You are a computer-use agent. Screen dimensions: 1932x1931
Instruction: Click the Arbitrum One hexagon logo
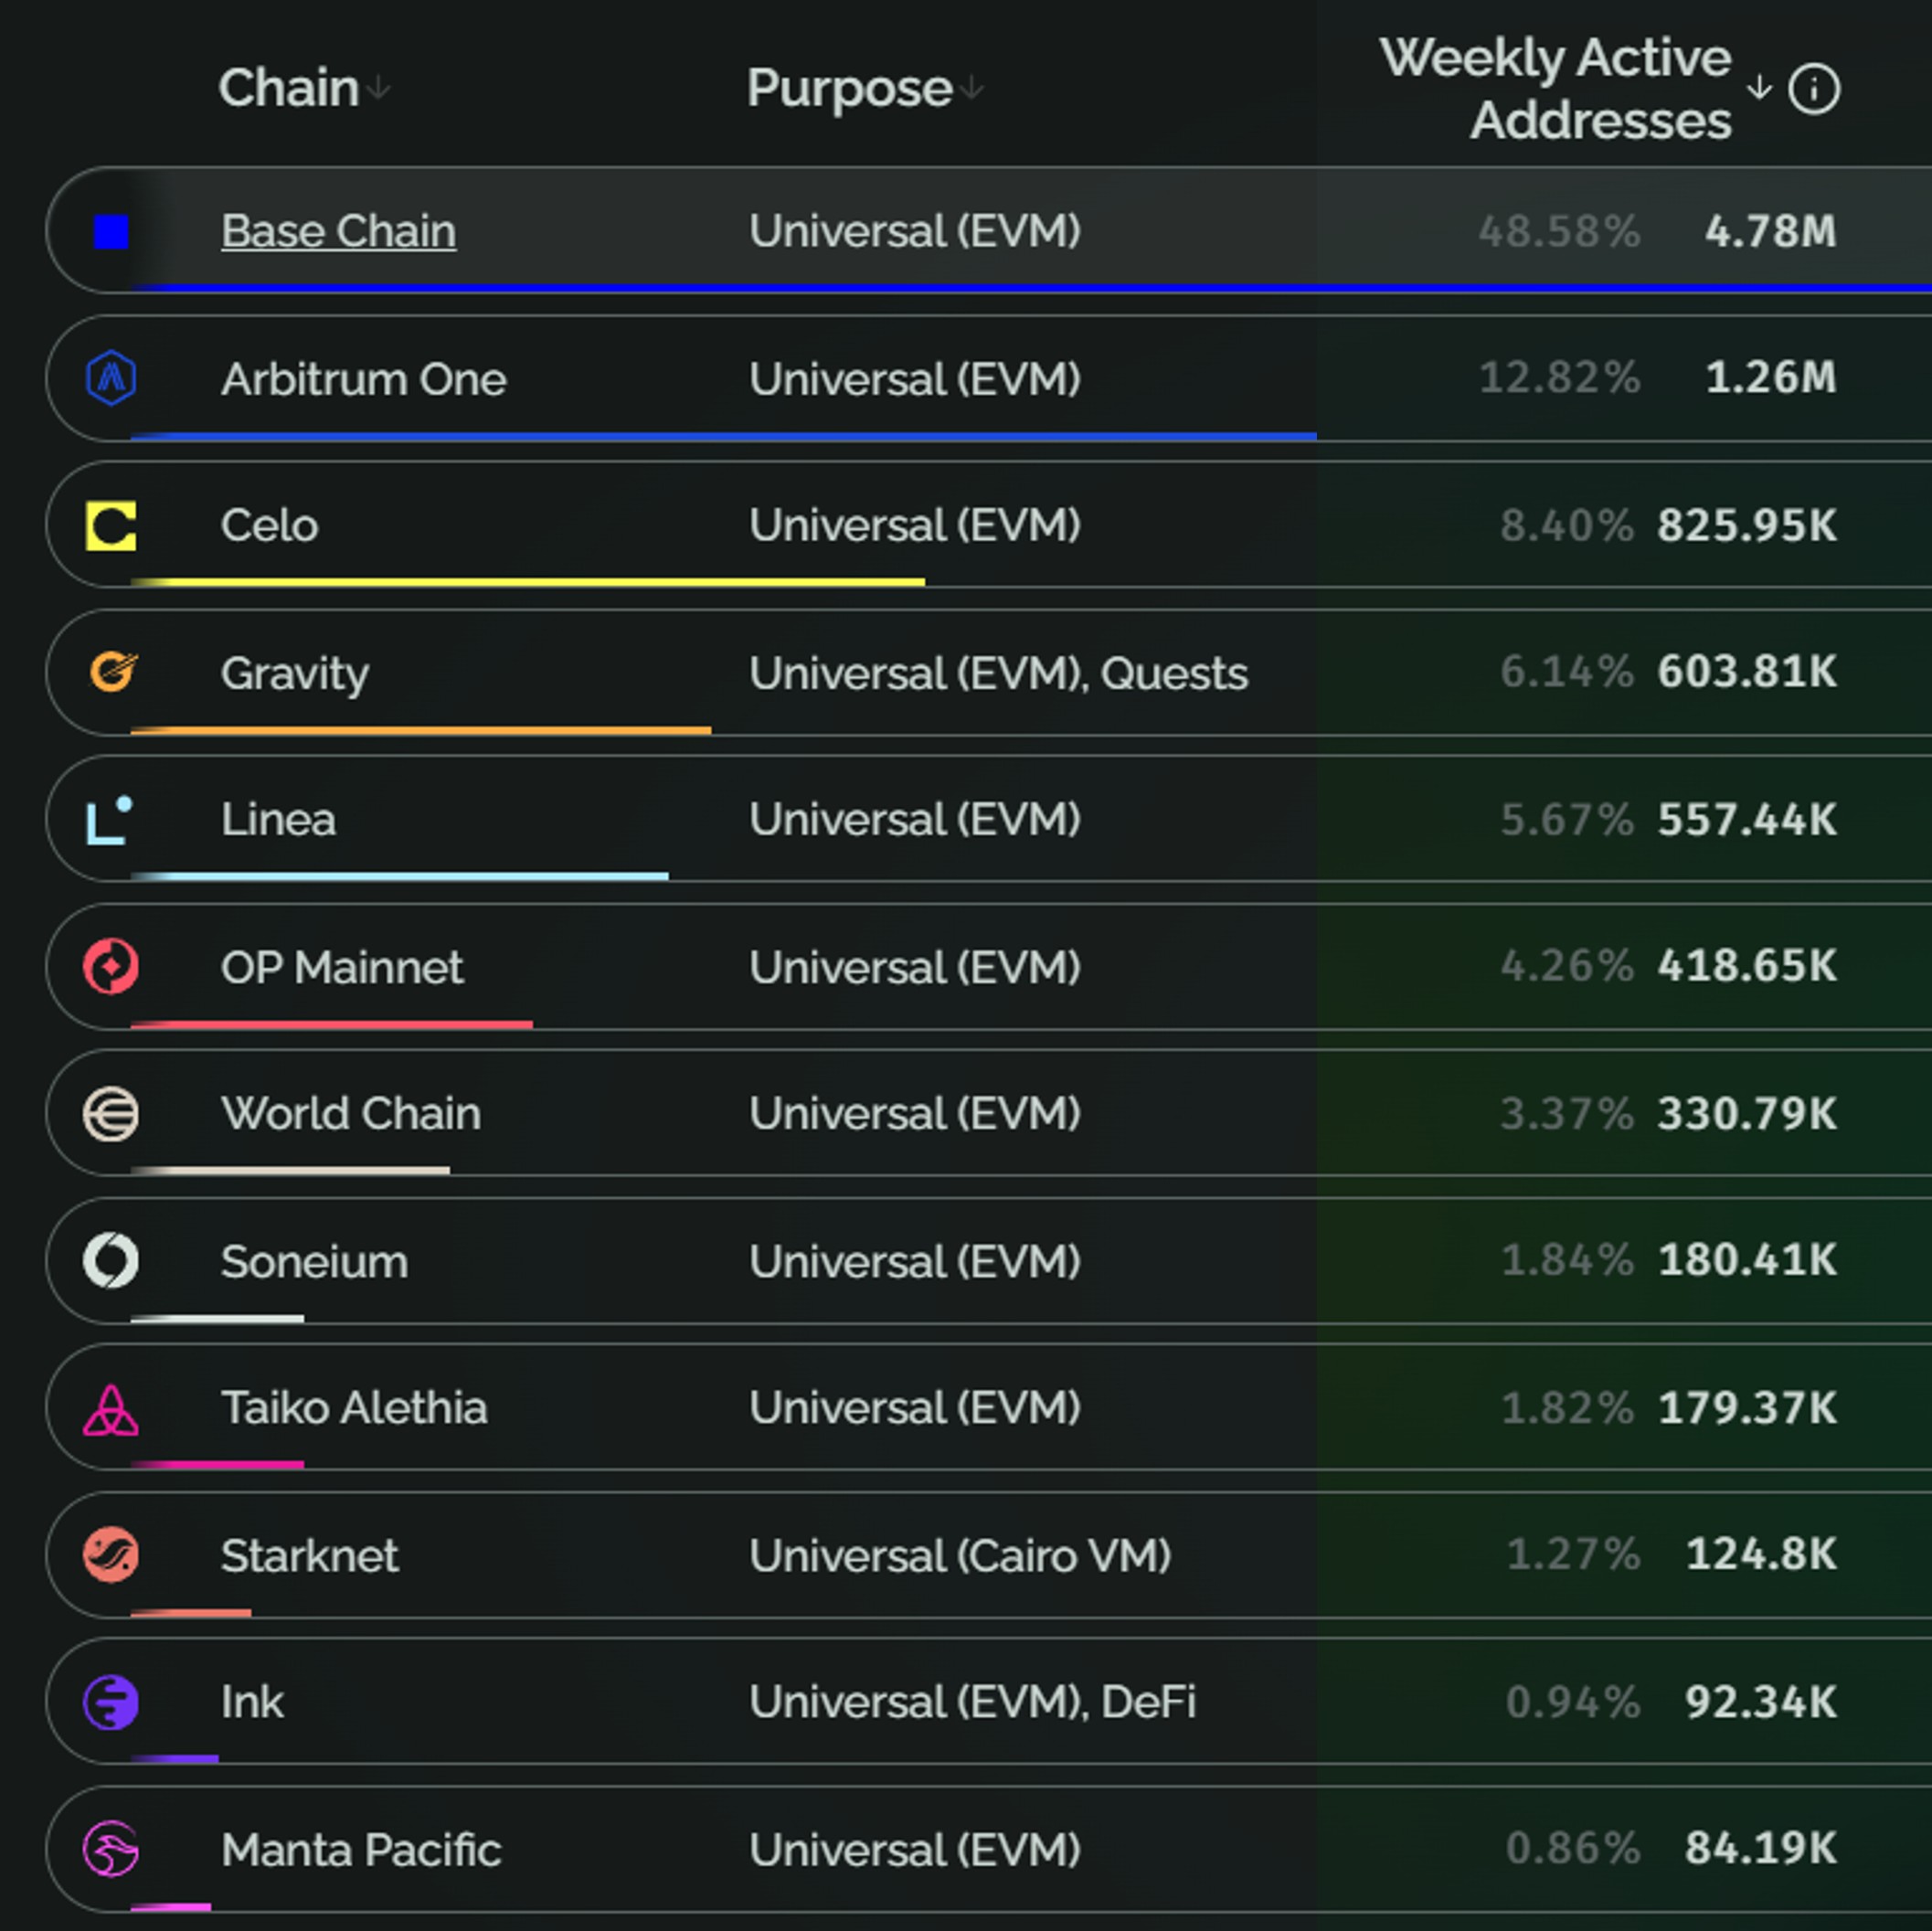click(111, 378)
